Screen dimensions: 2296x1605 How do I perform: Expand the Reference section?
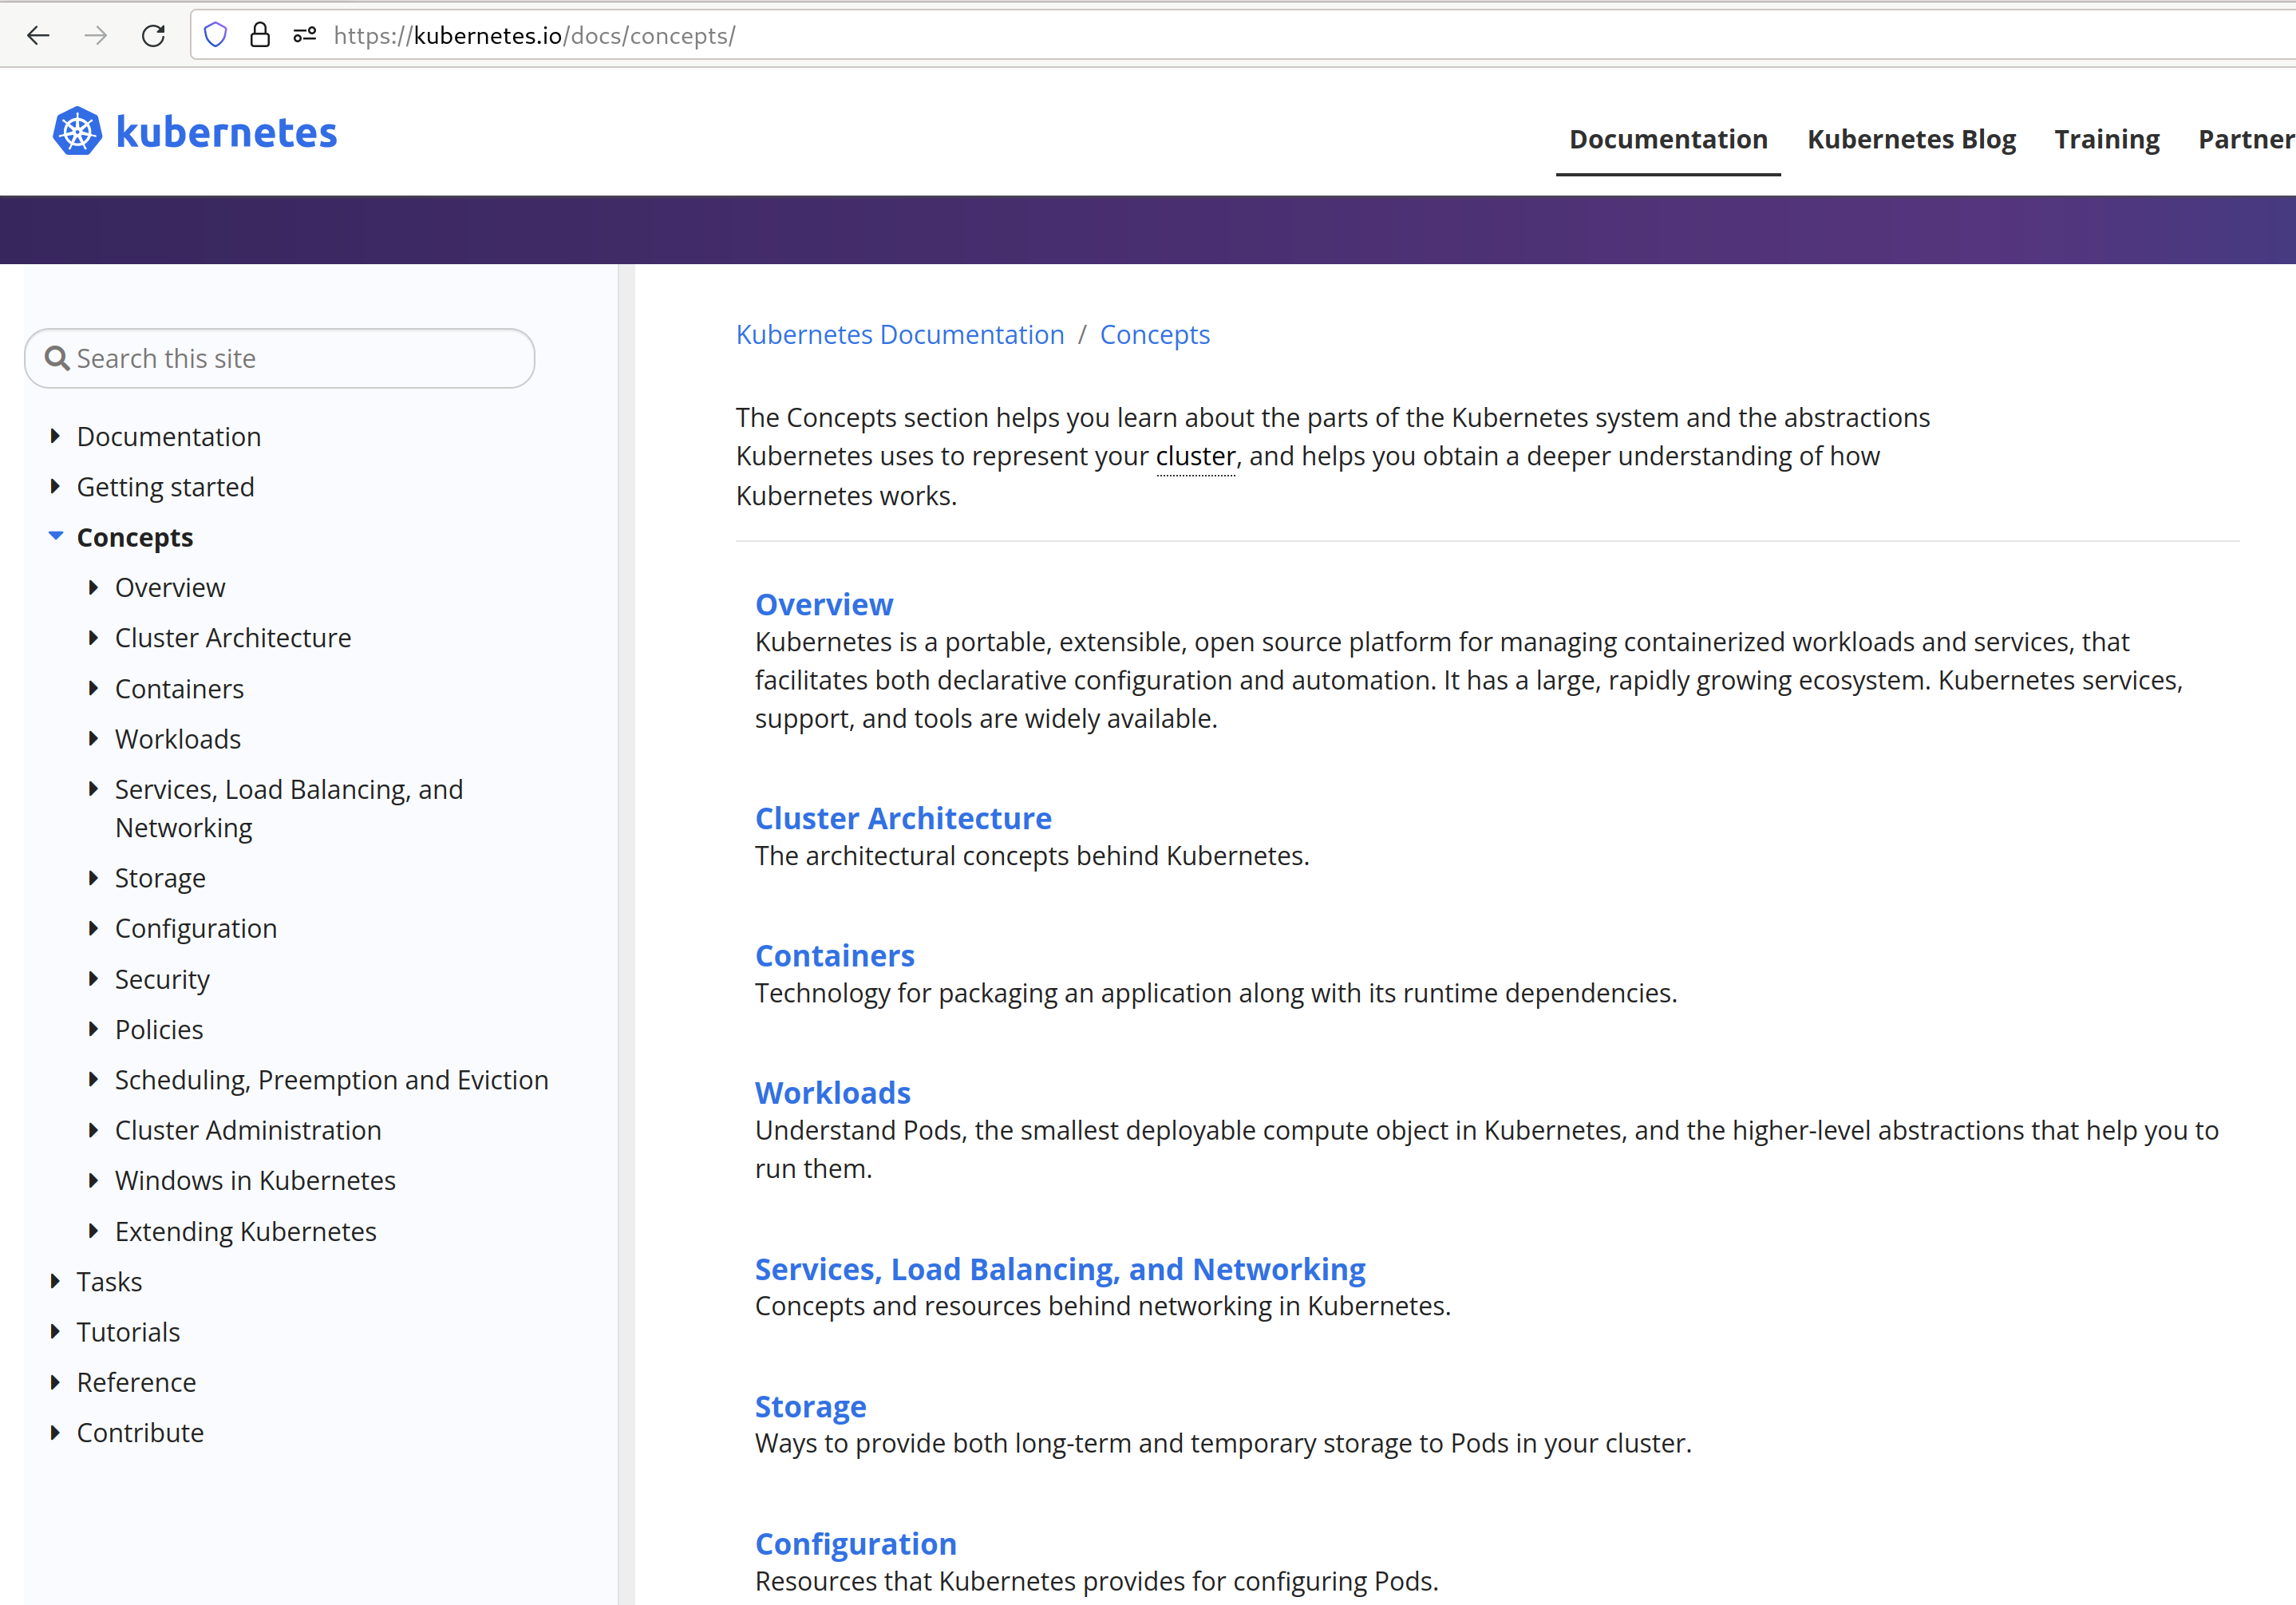pos(56,1382)
